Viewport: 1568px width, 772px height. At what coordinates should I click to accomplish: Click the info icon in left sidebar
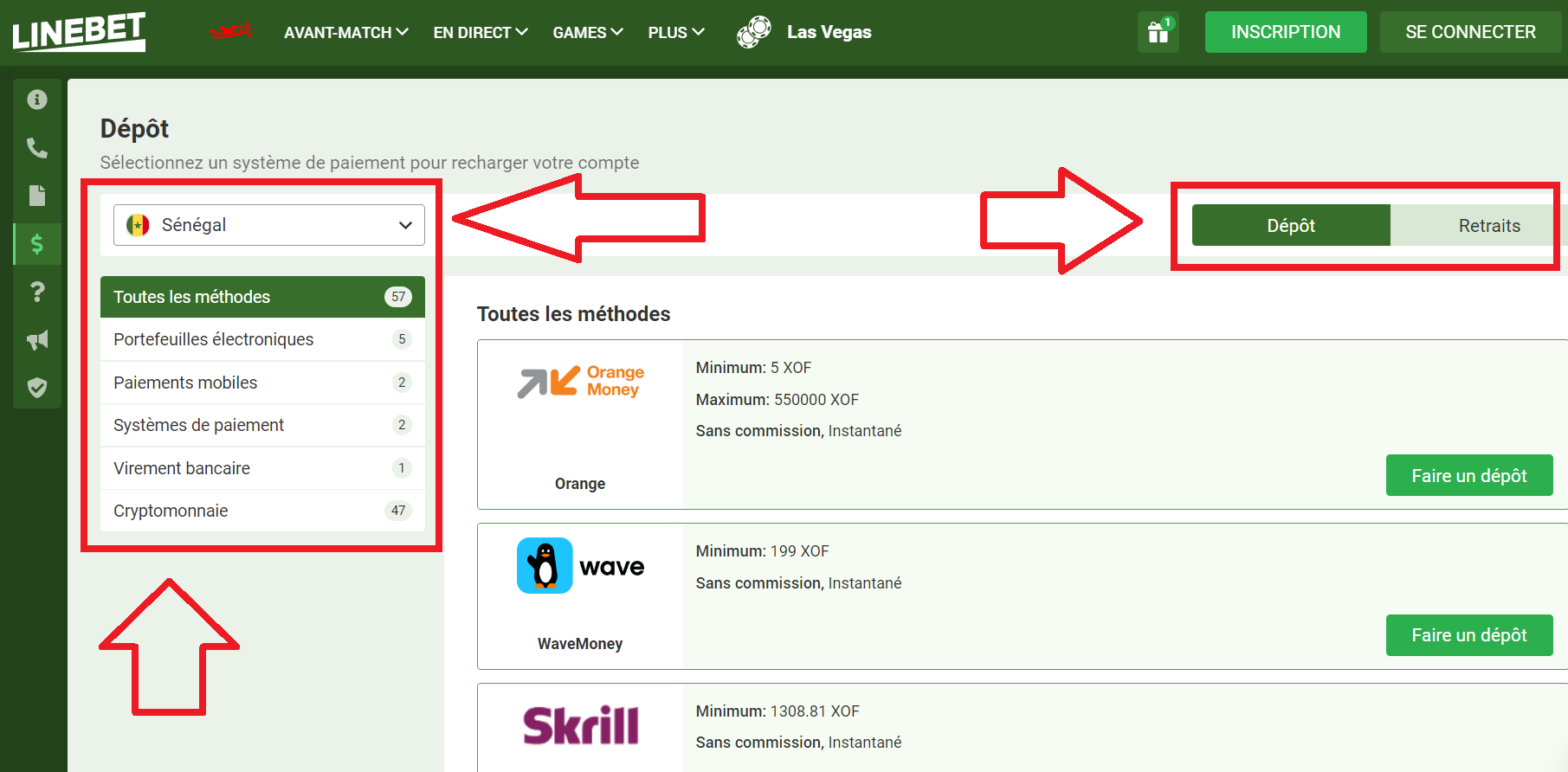pyautogui.click(x=37, y=99)
